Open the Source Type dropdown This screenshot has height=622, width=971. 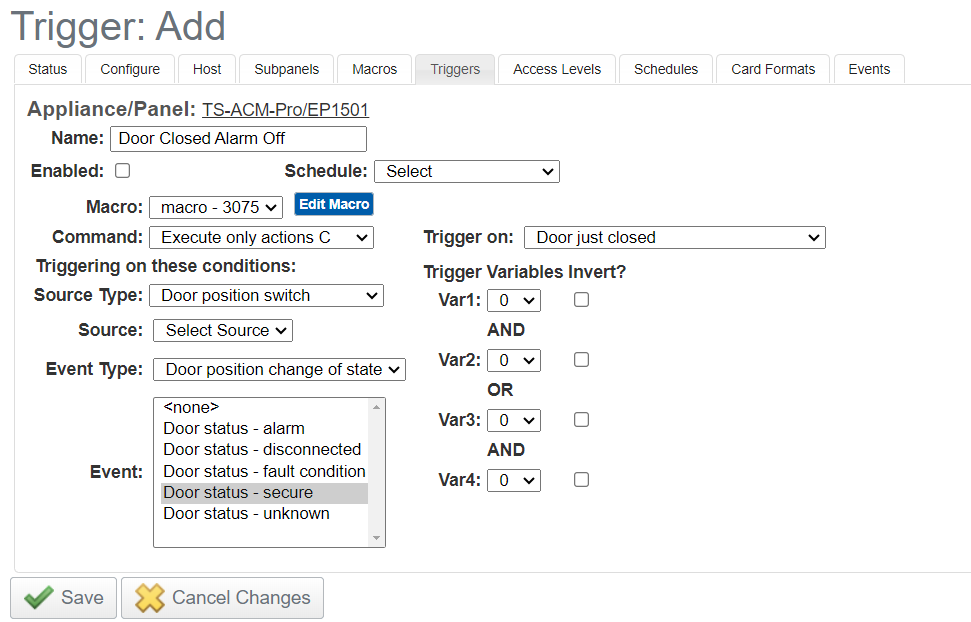[266, 295]
